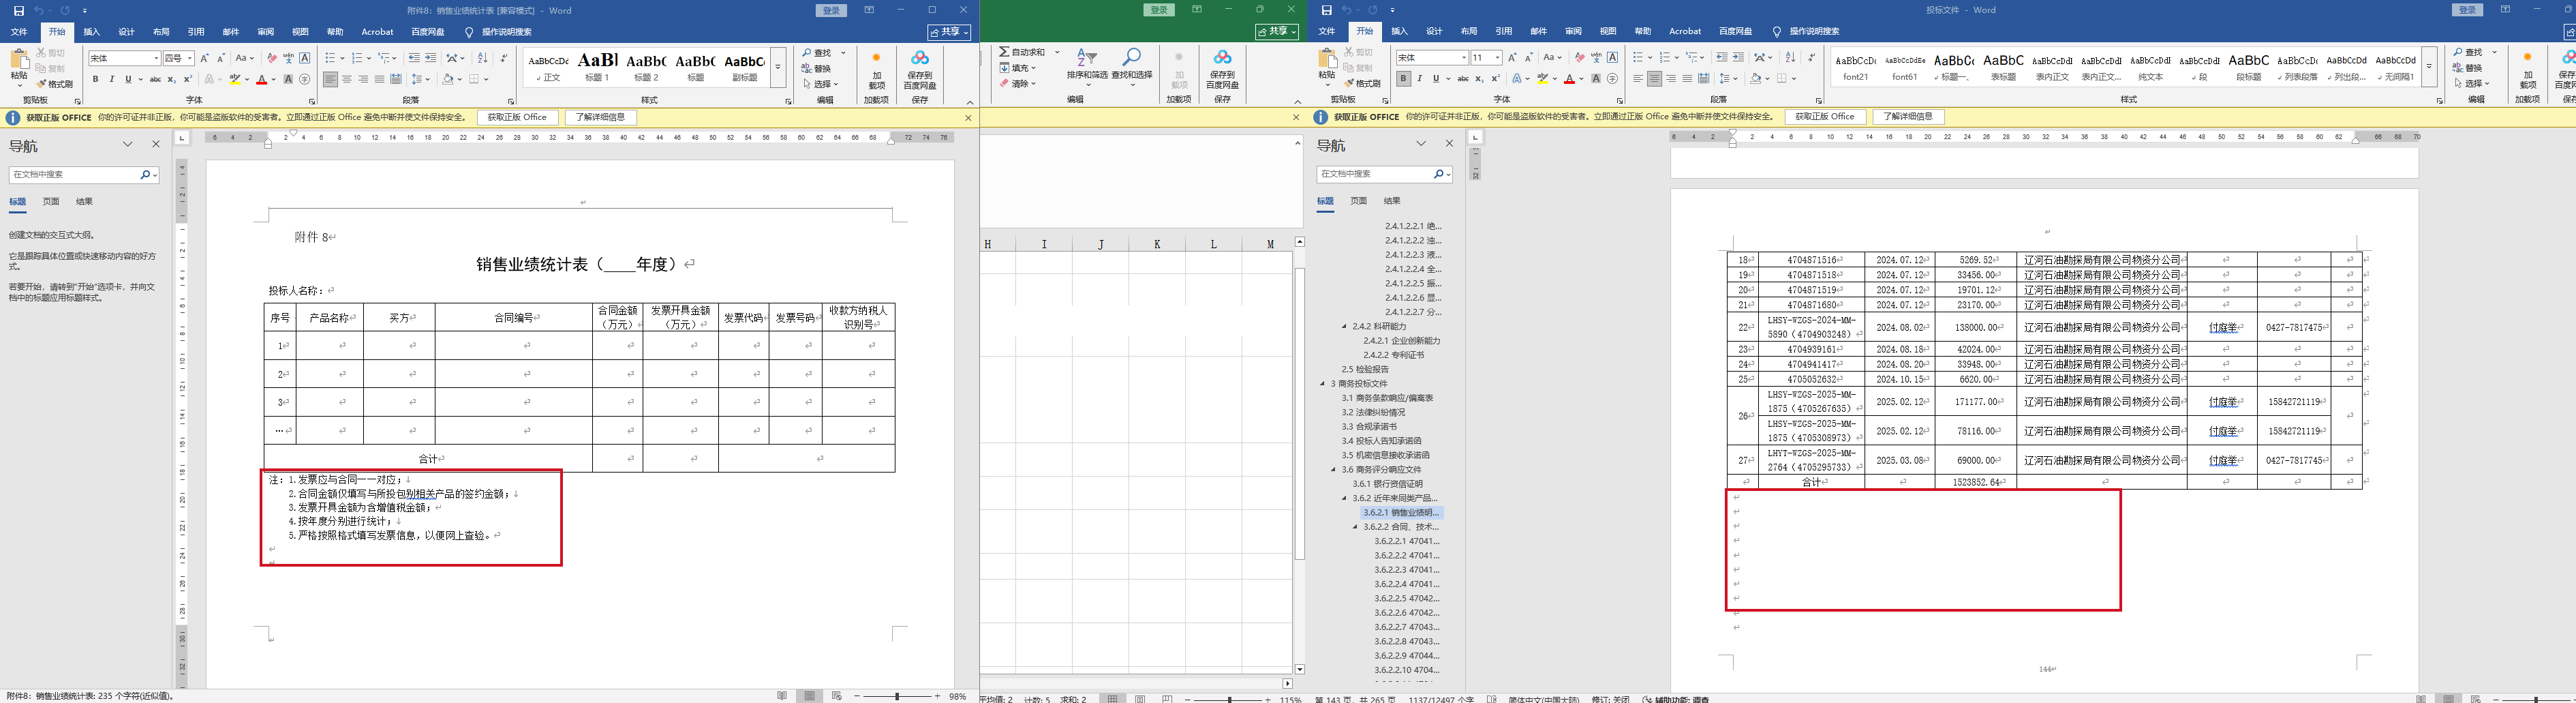Viewport: 2576px width, 703px height.
Task: Save the 附件8 Word document via quick access toolbar
Action: pyautogui.click(x=18, y=10)
